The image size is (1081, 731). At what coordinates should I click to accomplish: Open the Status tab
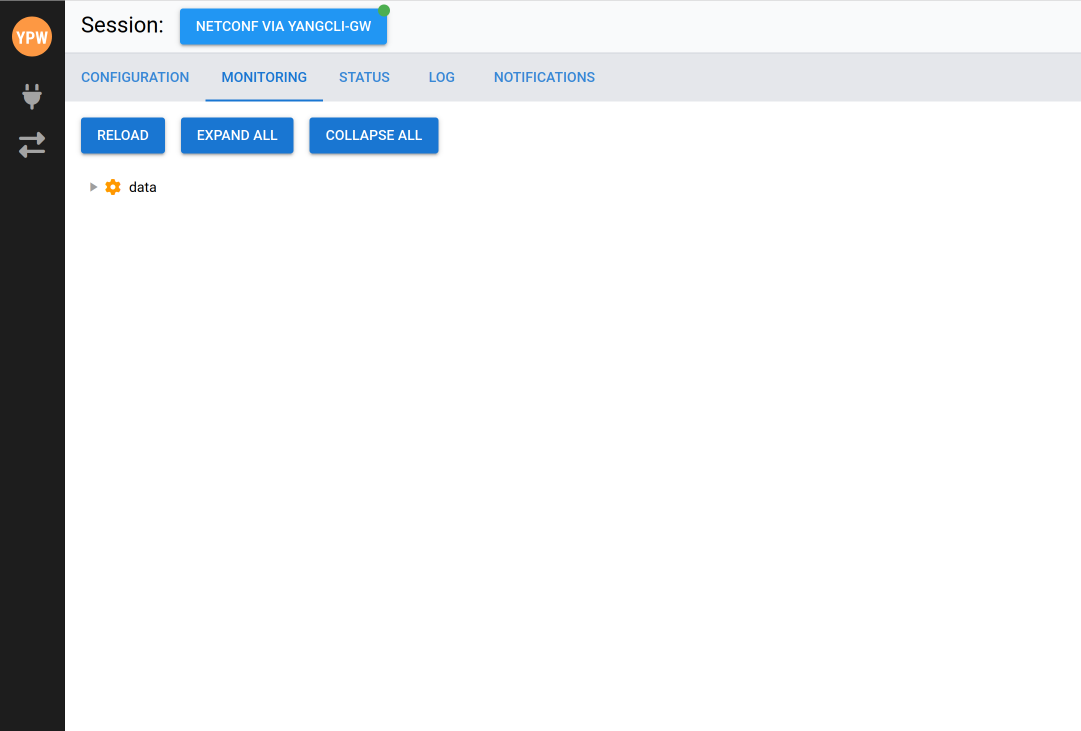click(x=364, y=77)
